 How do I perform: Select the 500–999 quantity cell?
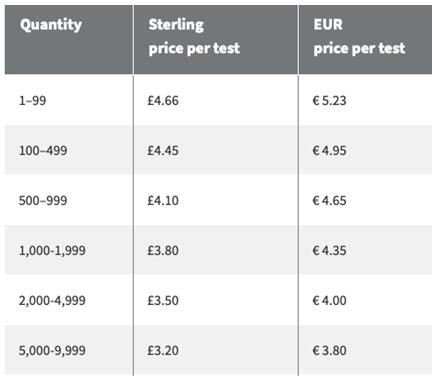point(43,200)
